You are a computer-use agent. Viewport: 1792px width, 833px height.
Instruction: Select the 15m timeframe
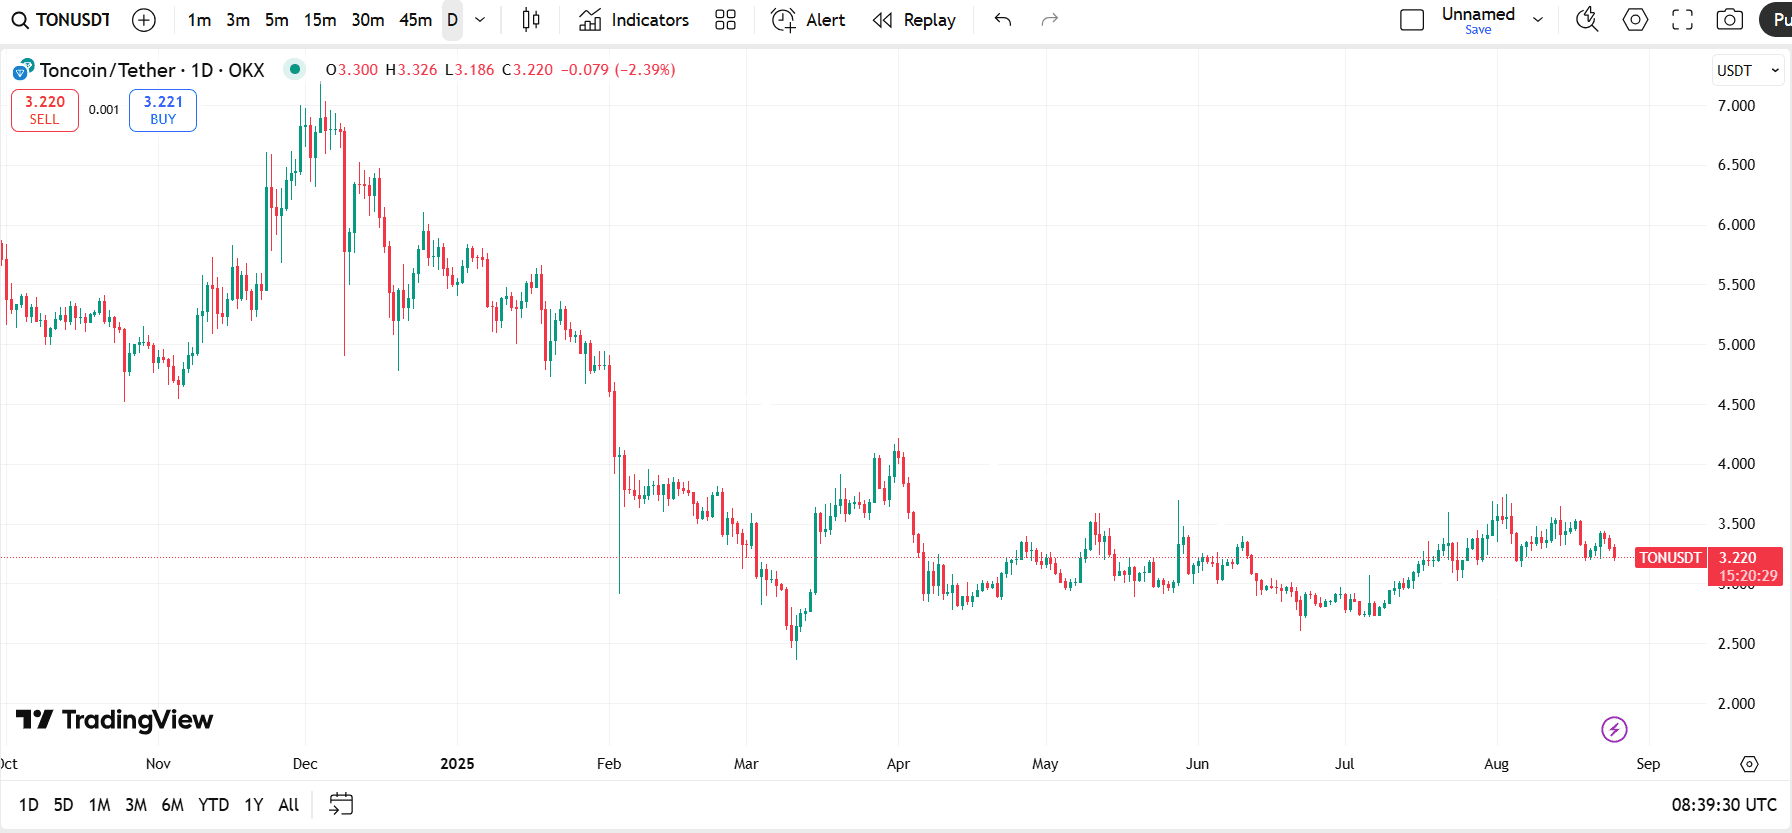(x=320, y=20)
